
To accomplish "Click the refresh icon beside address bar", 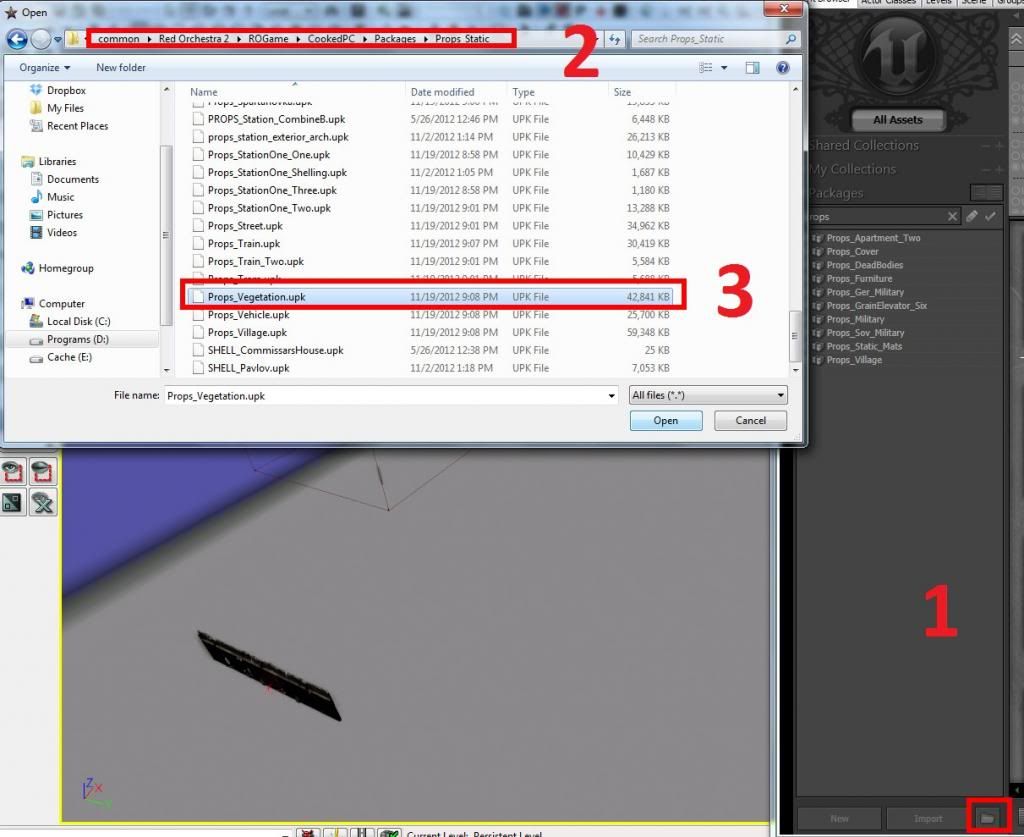I will tap(614, 40).
